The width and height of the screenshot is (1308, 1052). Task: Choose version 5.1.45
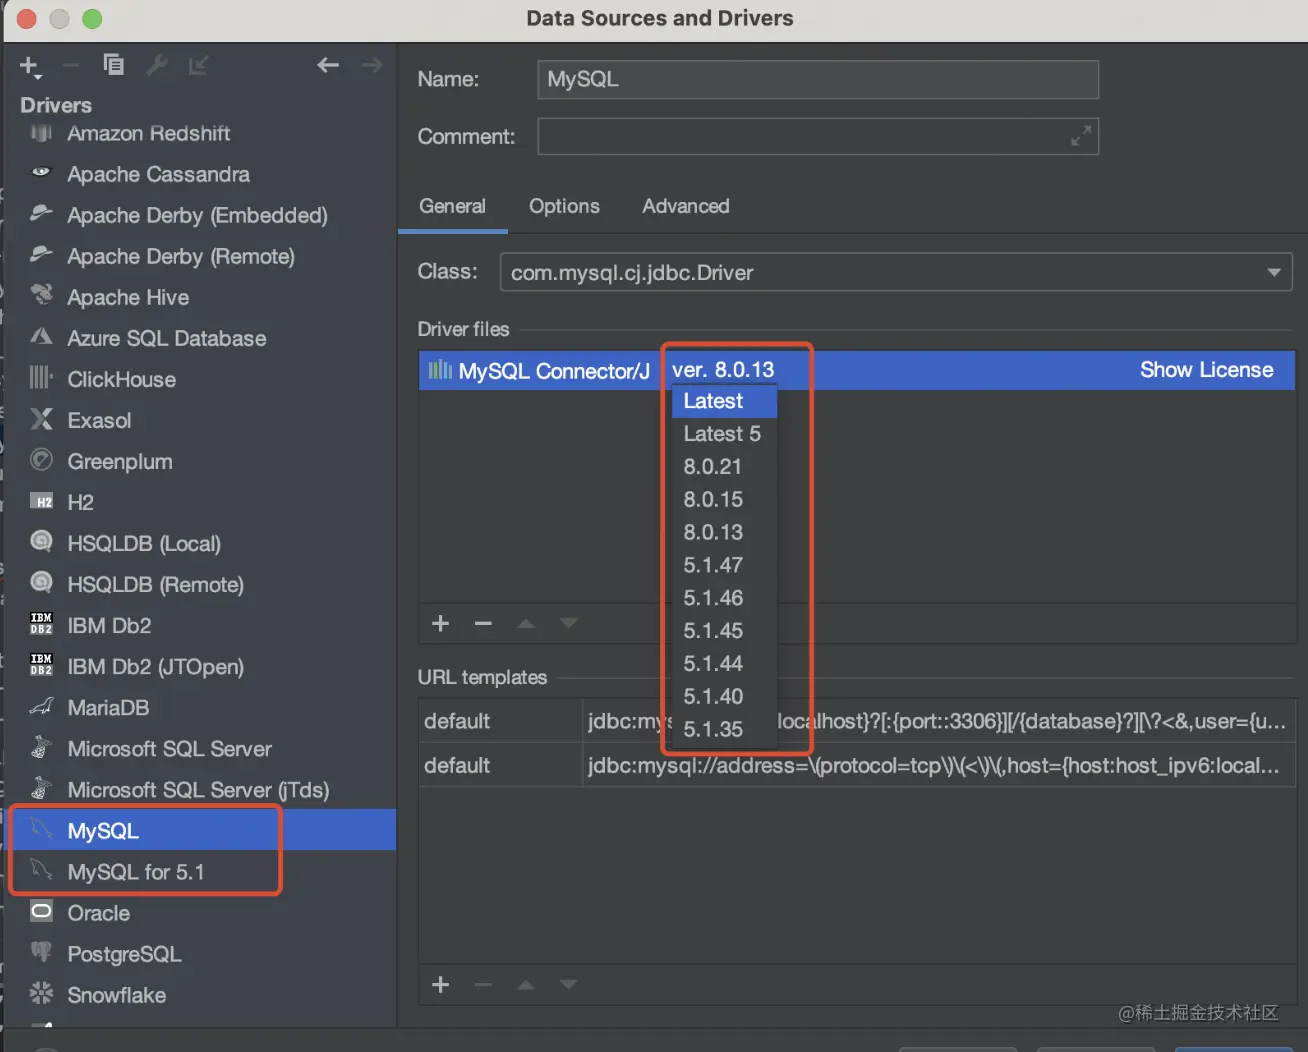(724, 631)
